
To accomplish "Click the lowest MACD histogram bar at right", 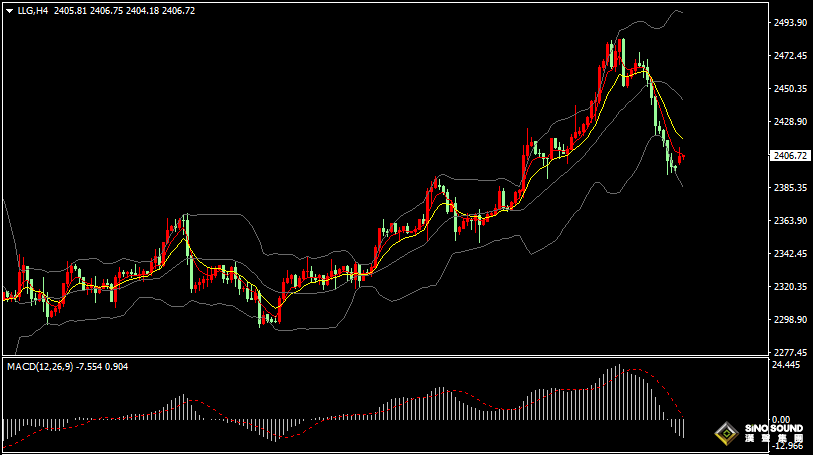I will pos(683,427).
